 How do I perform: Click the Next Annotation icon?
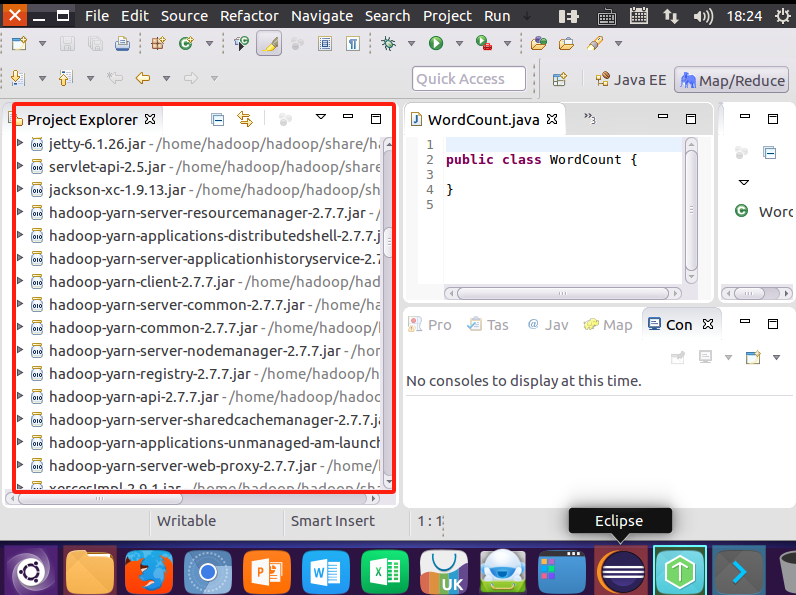(18, 78)
